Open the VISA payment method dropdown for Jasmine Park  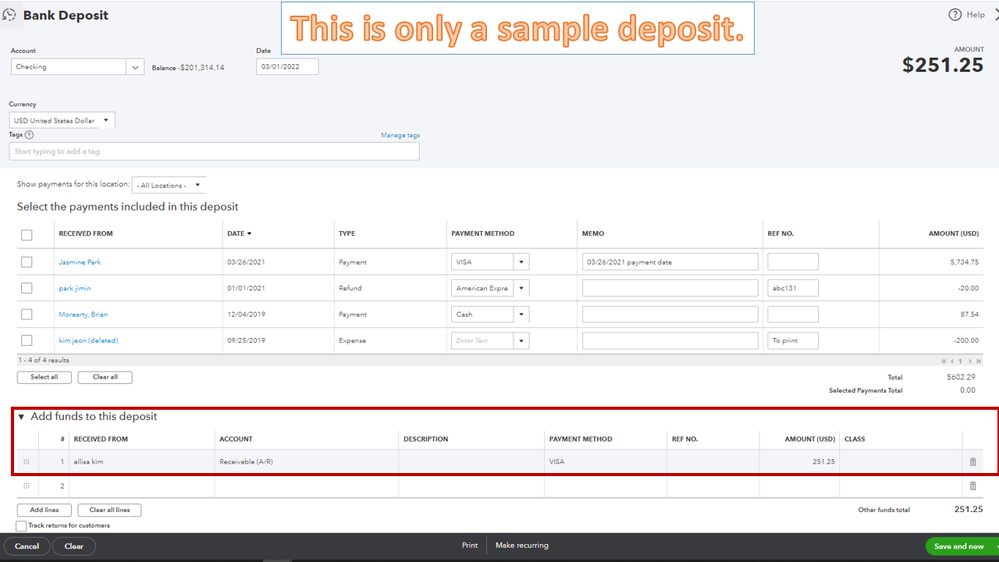[521, 262]
